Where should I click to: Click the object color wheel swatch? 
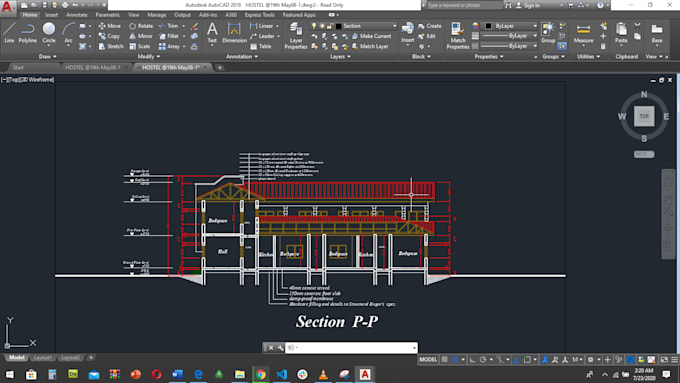coord(475,26)
